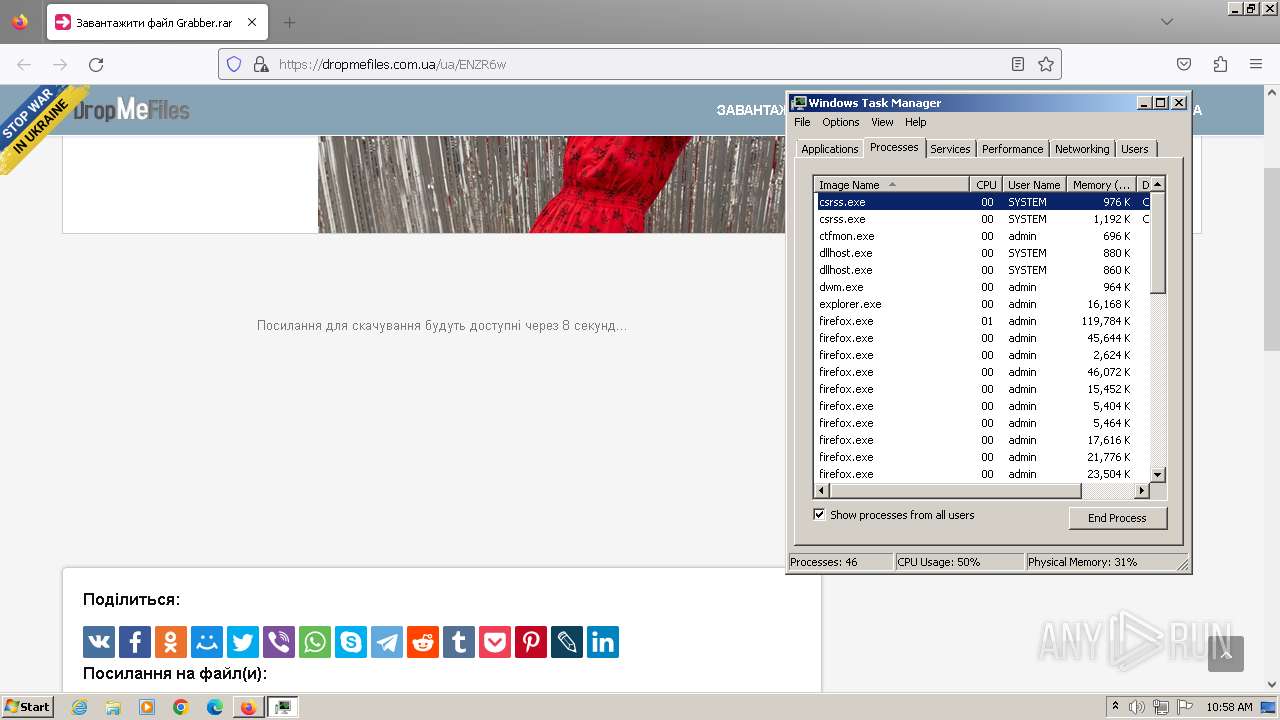Screen dimensions: 1280x720
Task: Open Microsoft Edge from the taskbar
Action: pos(215,707)
